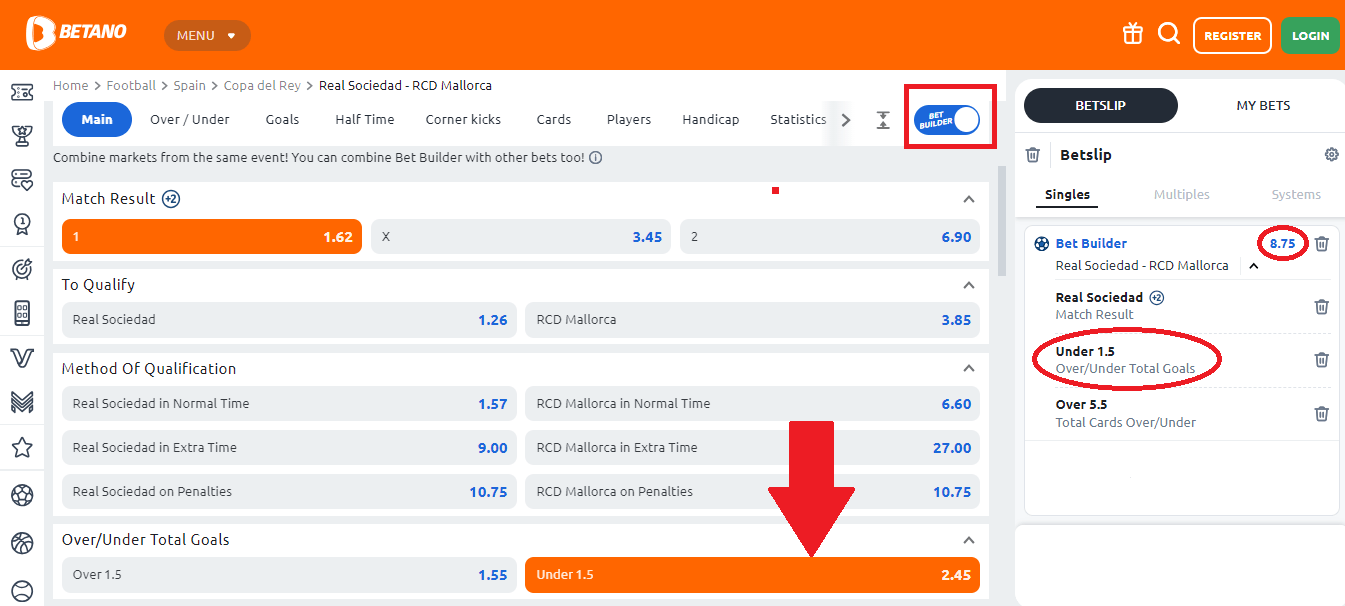Screen dimensions: 1345x606
Task: Click the trophy icon in left sidebar
Action: [22, 135]
